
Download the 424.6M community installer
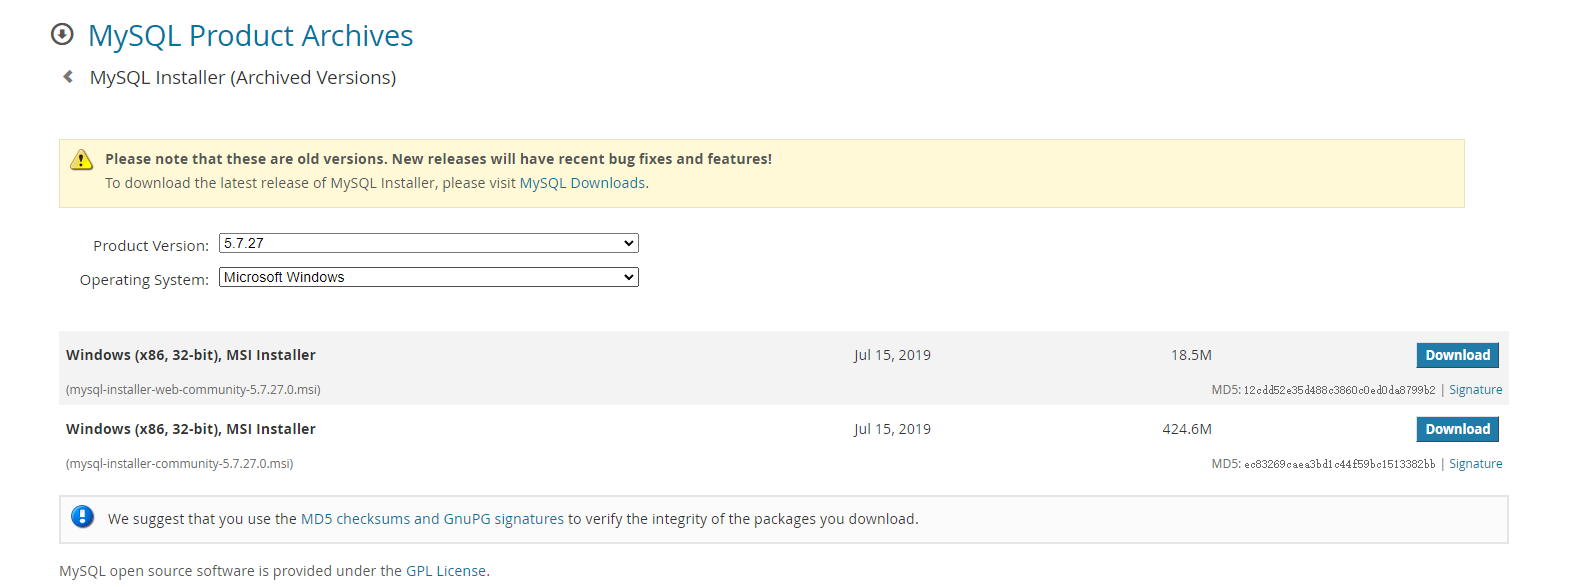(1457, 429)
